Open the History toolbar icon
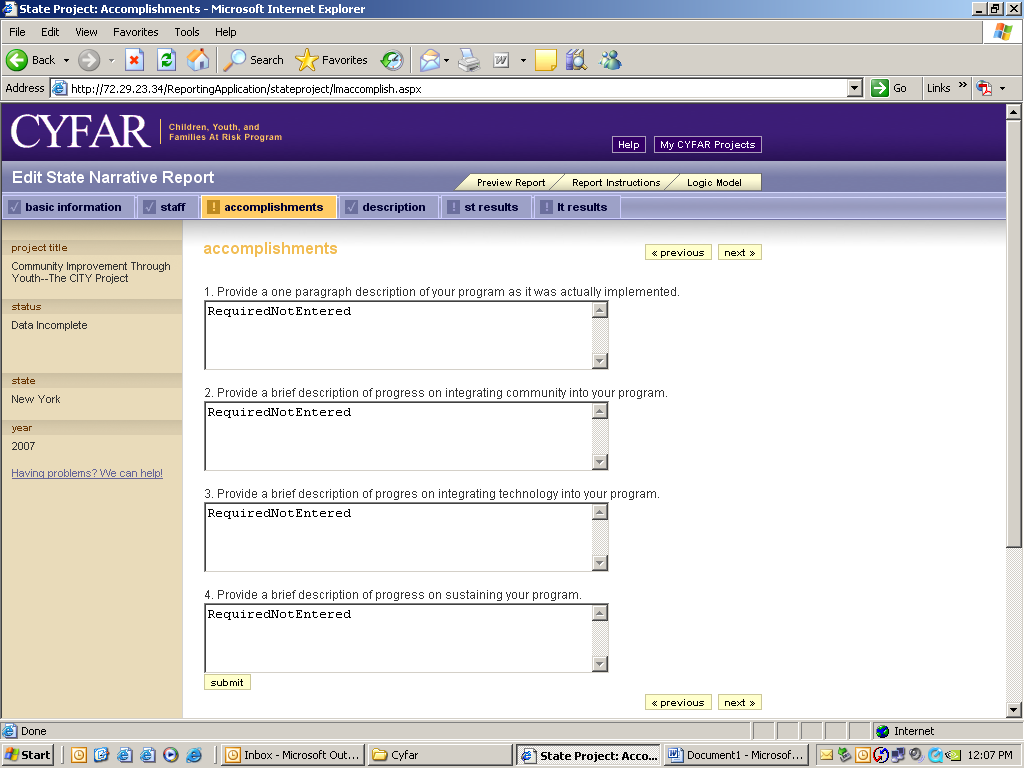The image size is (1024, 768). click(x=392, y=60)
